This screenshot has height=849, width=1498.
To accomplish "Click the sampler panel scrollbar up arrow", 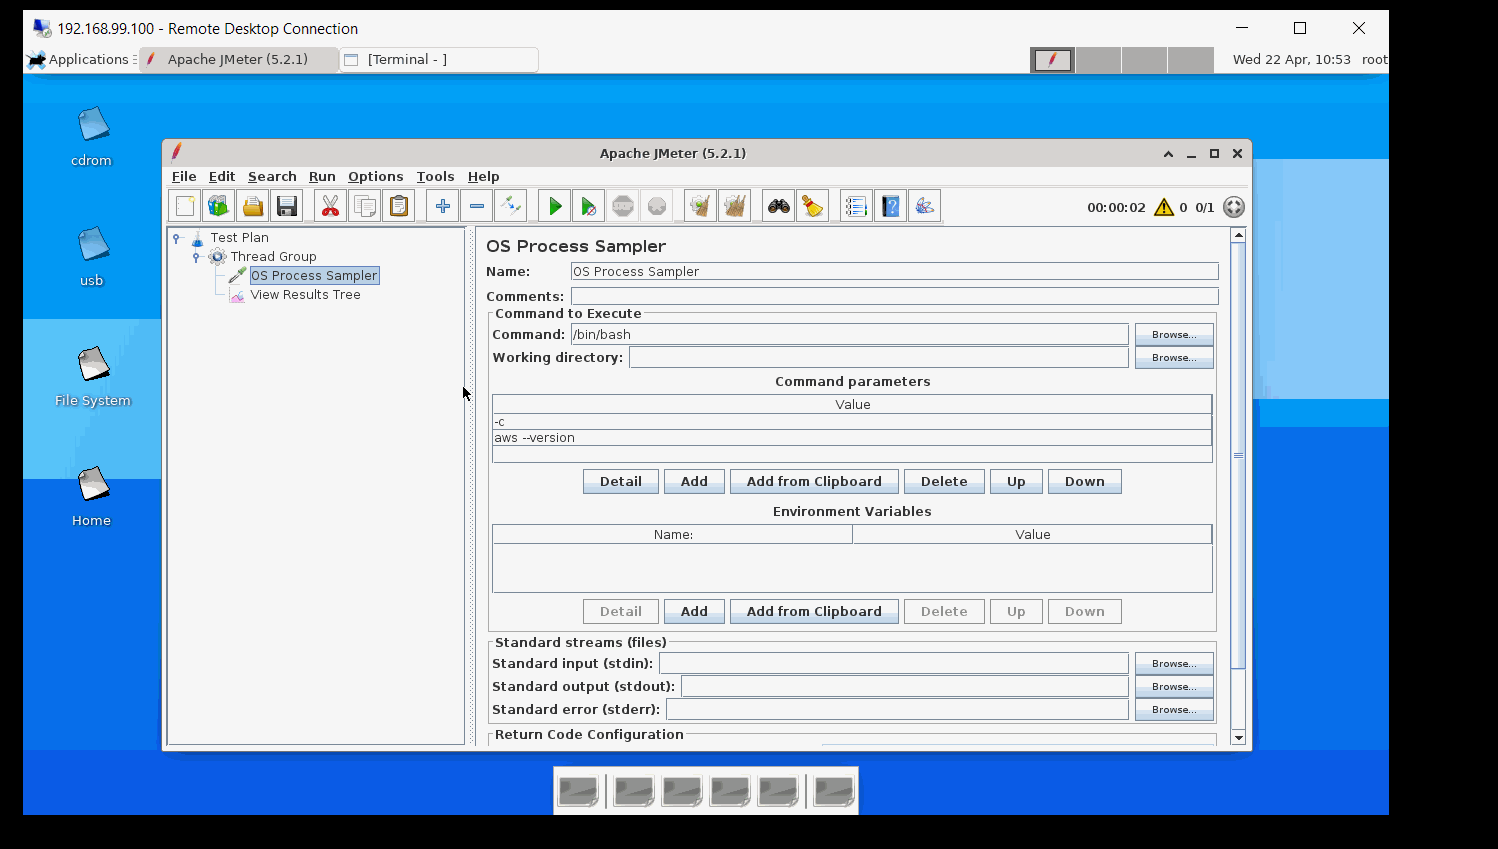I will 1238,235.
